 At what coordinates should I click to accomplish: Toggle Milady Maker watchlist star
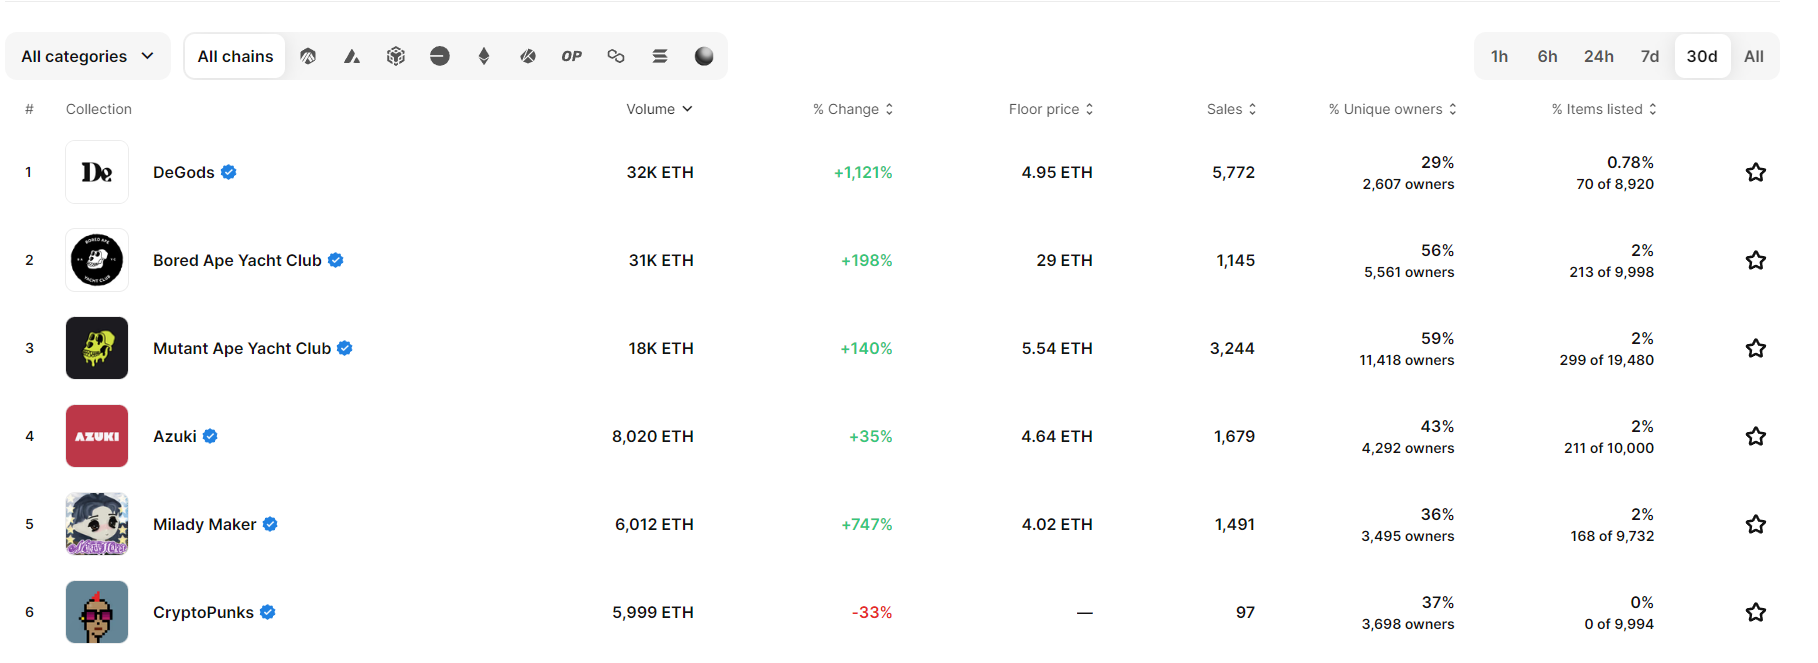tap(1755, 524)
